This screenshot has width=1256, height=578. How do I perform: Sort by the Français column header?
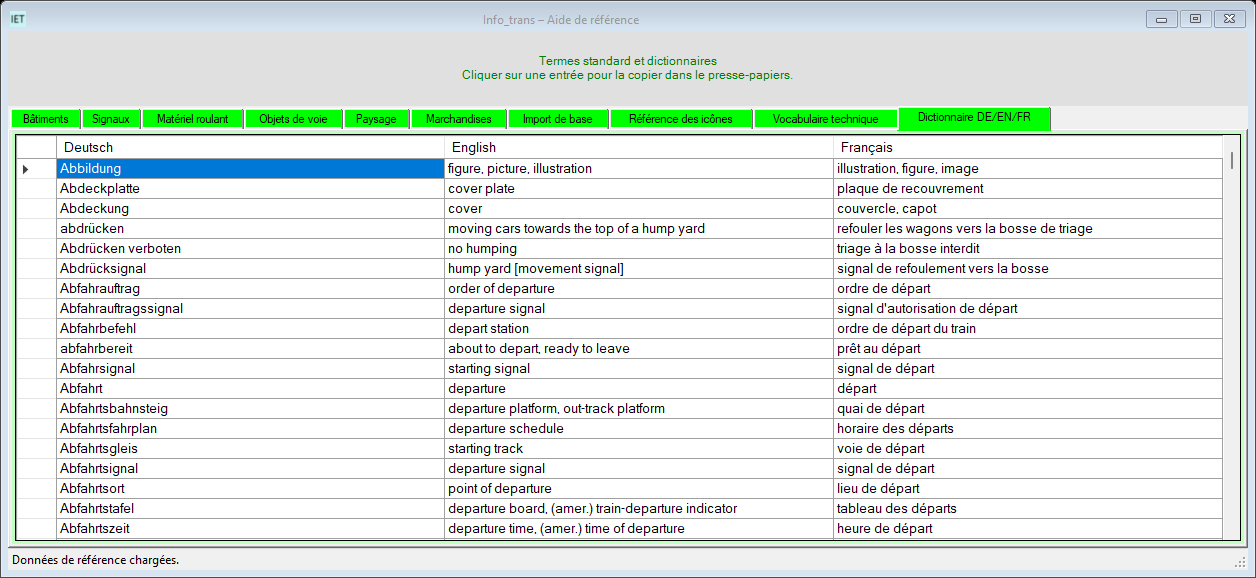pos(1027,148)
